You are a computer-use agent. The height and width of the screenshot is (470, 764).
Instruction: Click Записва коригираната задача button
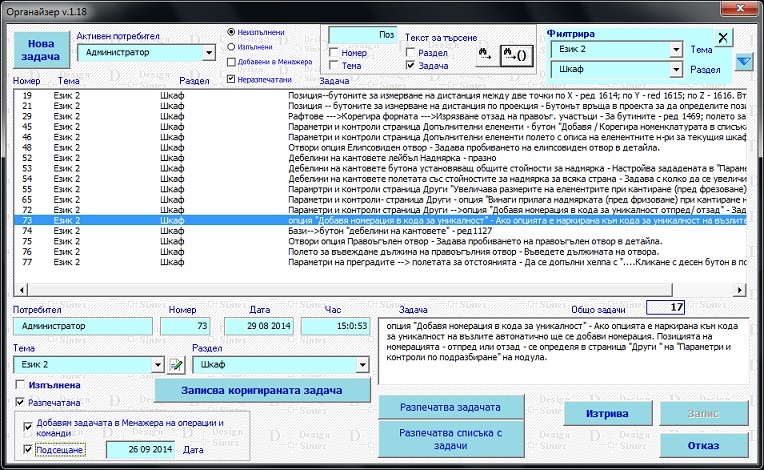tap(261, 389)
